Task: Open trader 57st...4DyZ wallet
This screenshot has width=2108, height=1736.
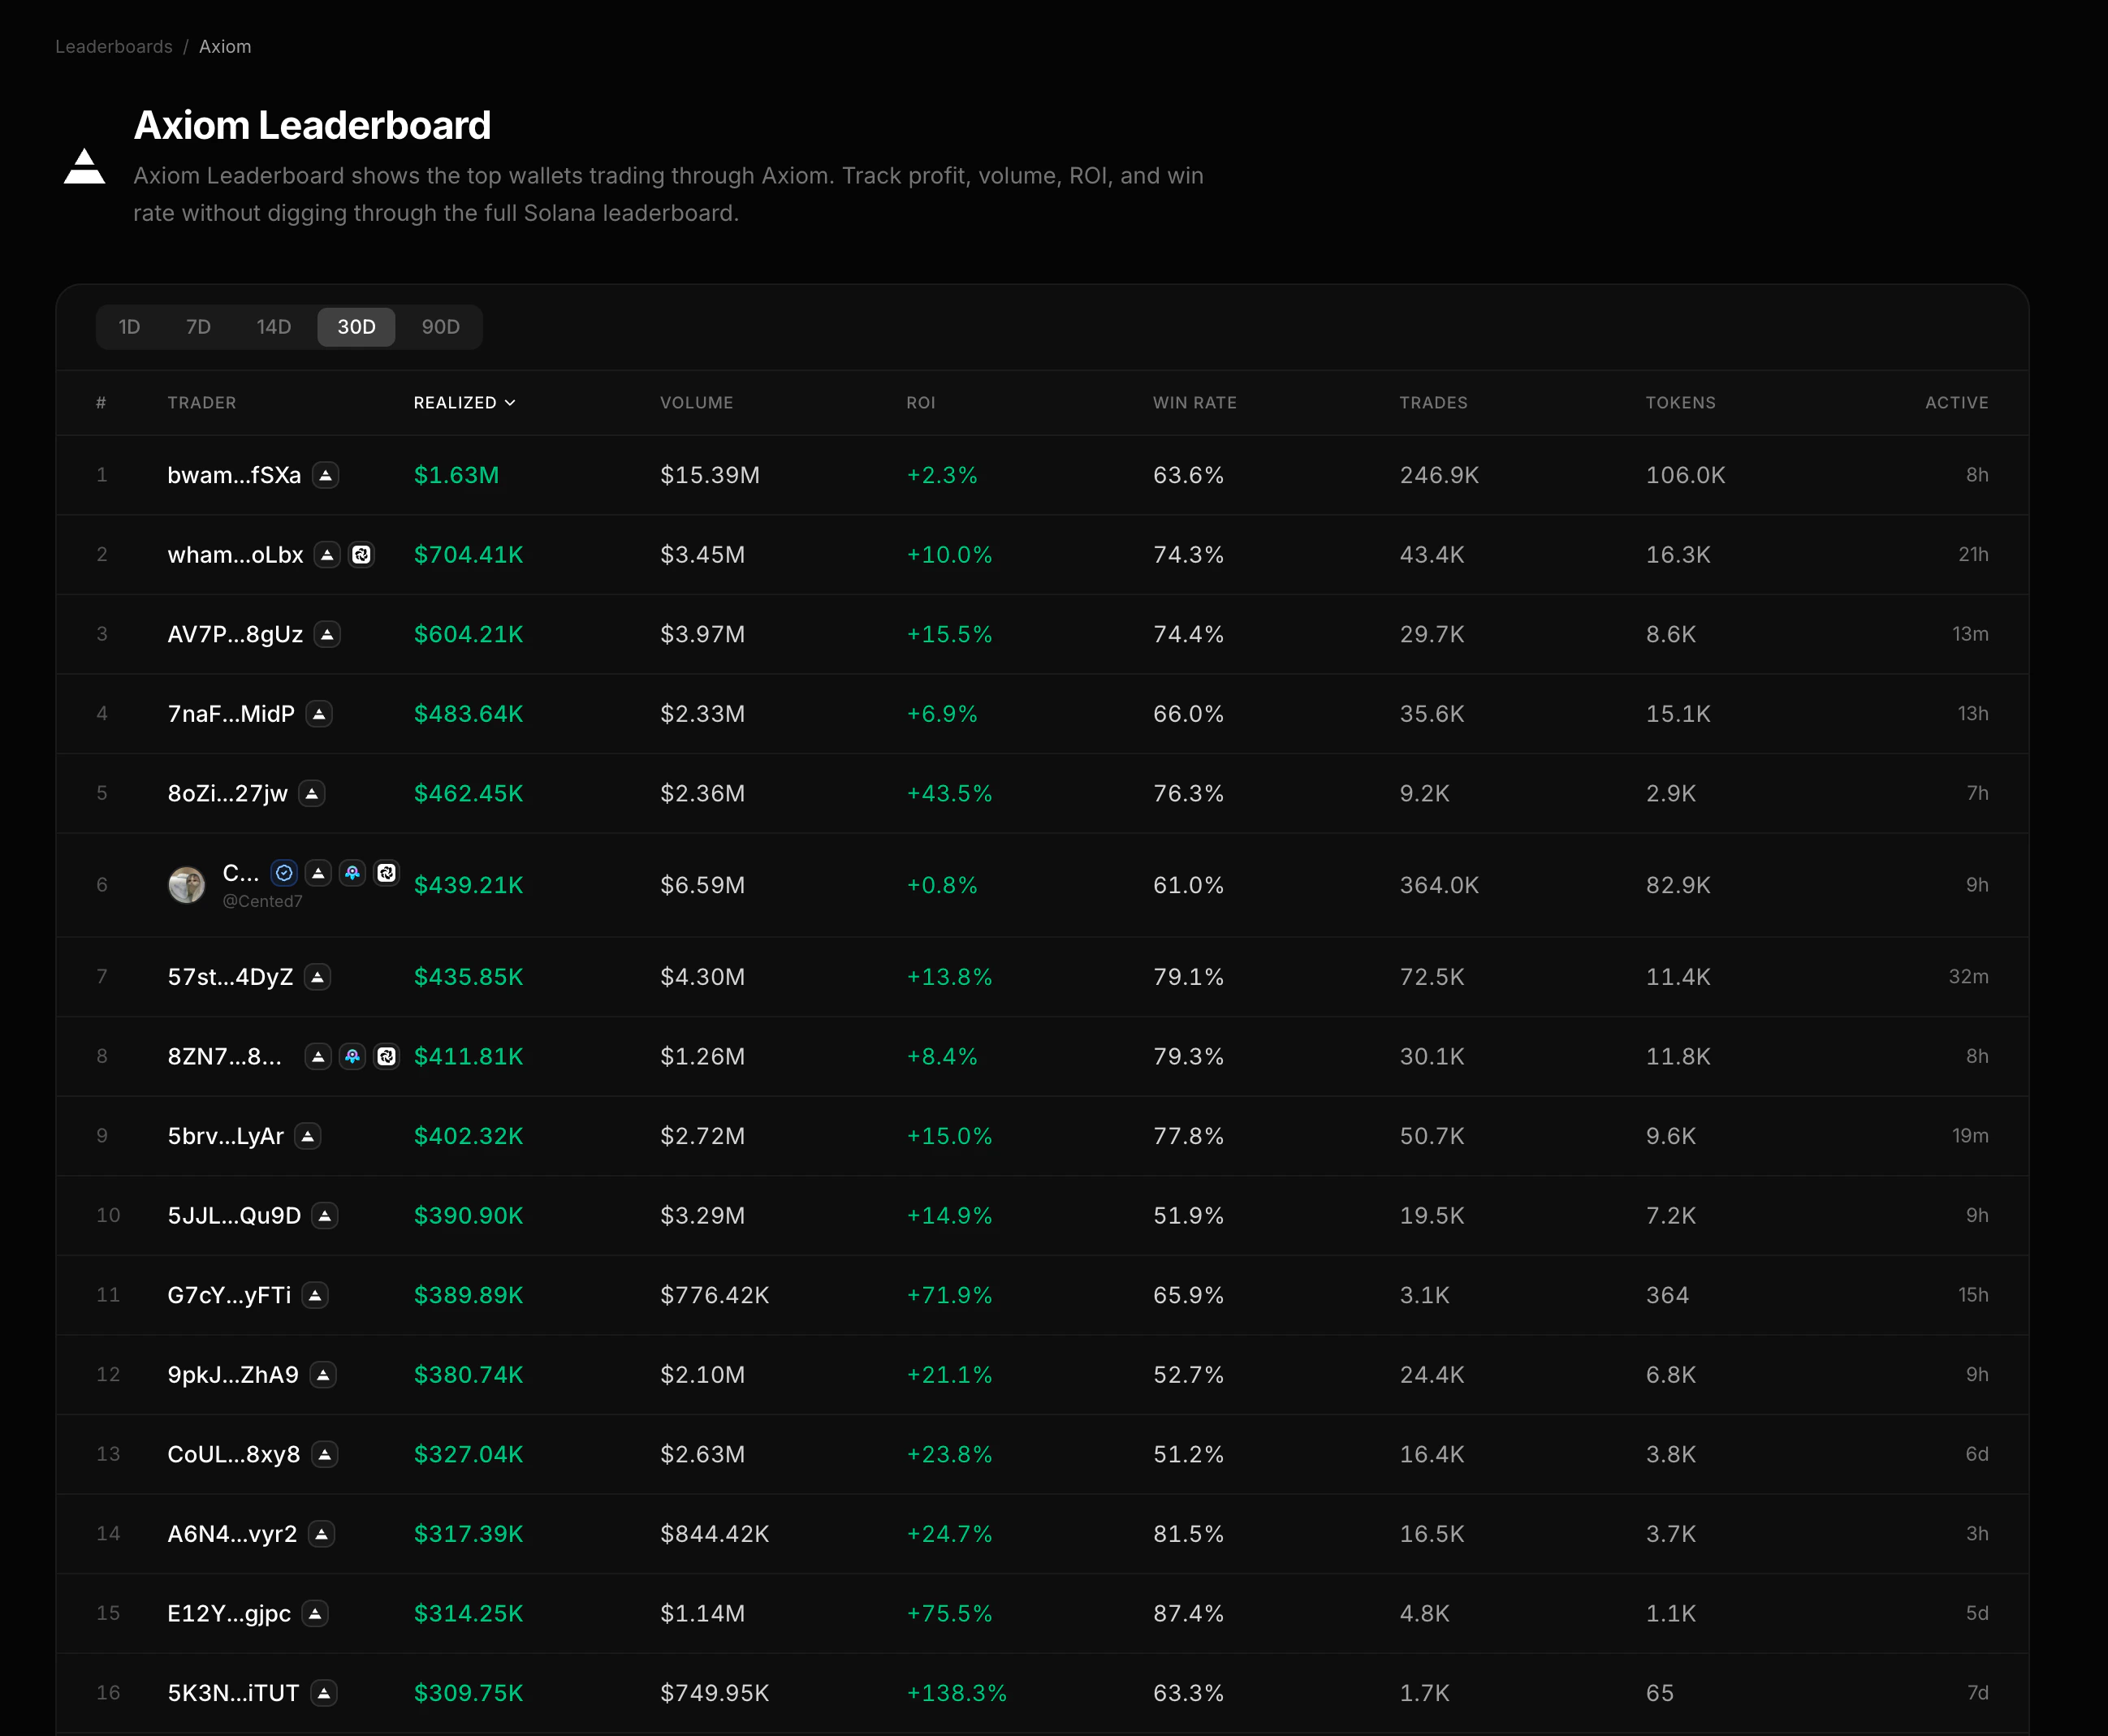Action: coord(231,977)
